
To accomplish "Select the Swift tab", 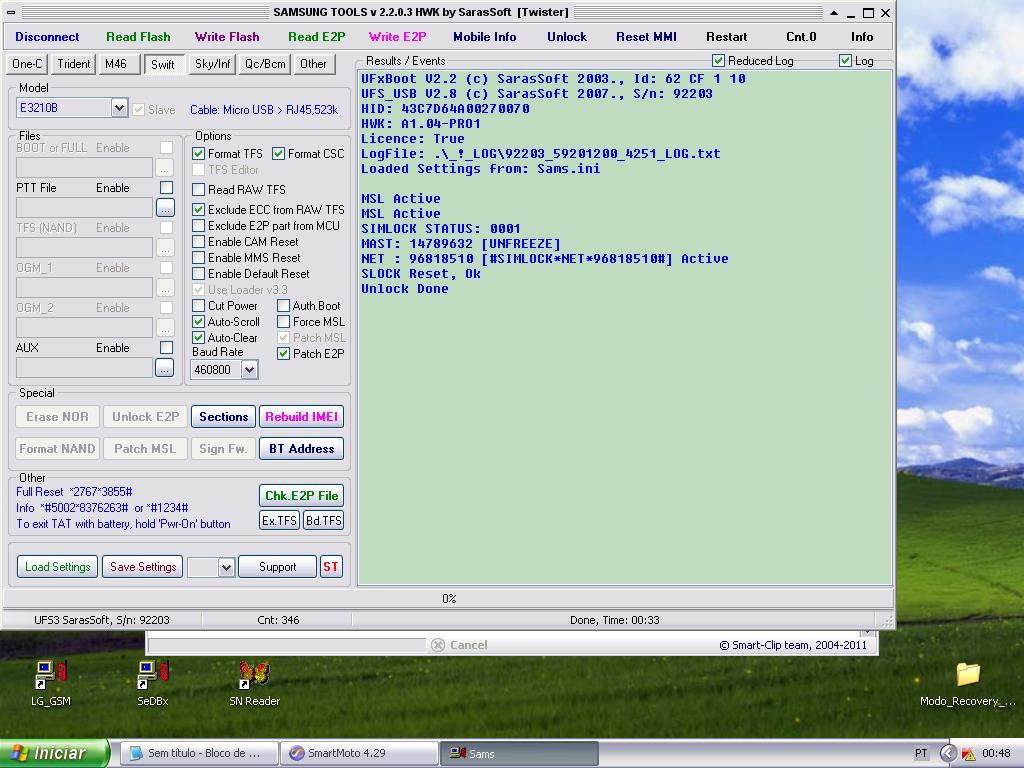I will (x=163, y=64).
